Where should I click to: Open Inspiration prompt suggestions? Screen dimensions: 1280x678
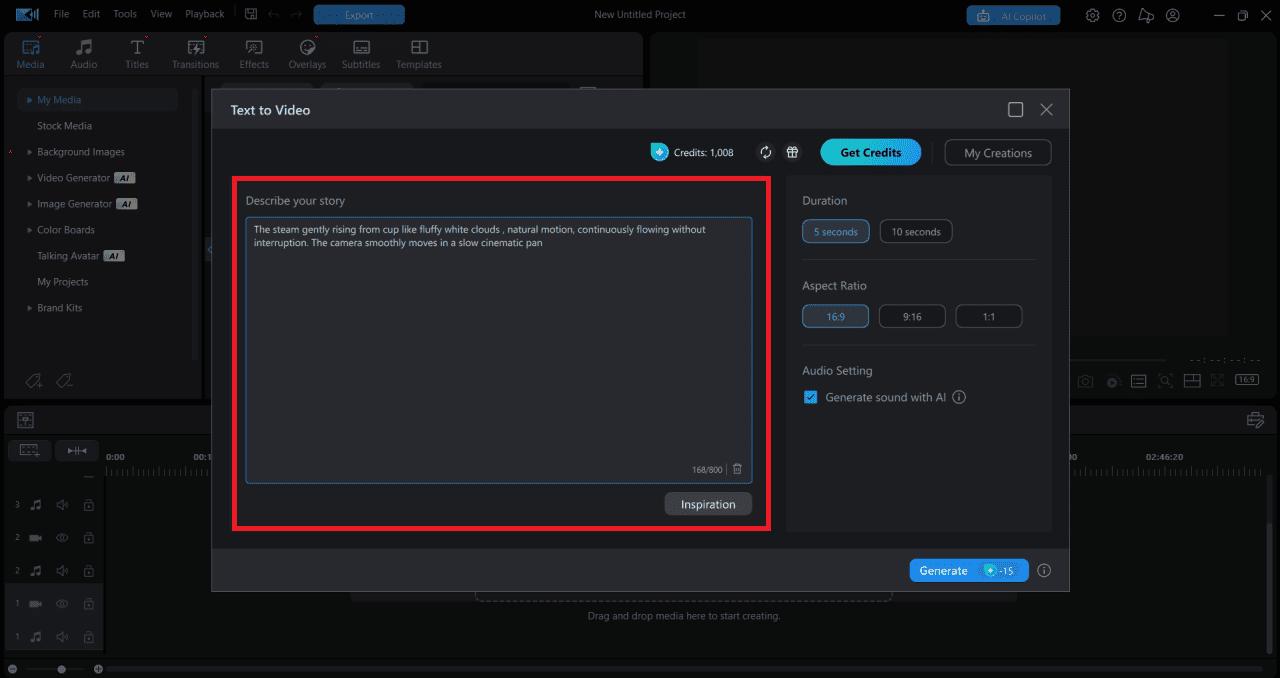(x=708, y=503)
